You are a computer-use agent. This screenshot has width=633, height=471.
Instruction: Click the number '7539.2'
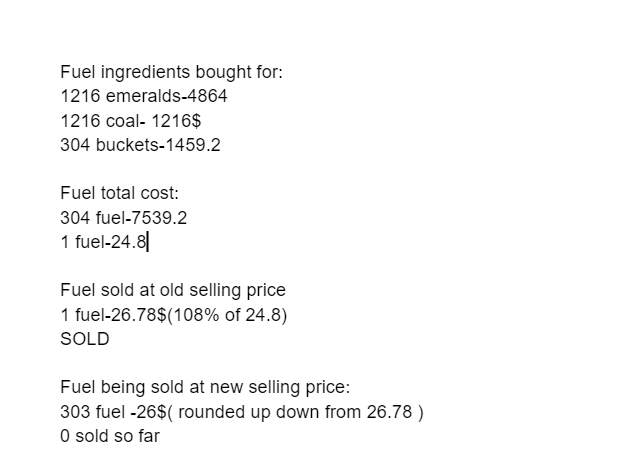[159, 218]
